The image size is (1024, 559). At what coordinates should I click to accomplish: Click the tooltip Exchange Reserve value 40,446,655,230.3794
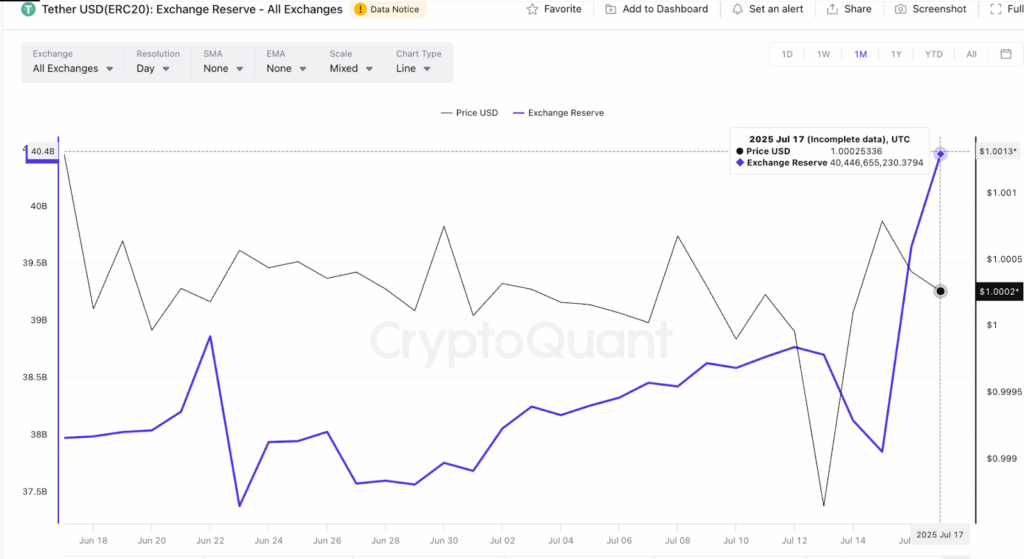(876, 163)
